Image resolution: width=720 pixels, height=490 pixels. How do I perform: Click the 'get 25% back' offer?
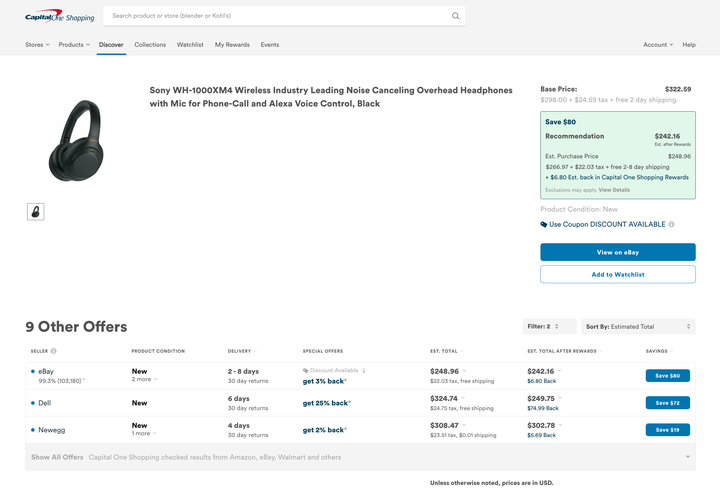(326, 403)
